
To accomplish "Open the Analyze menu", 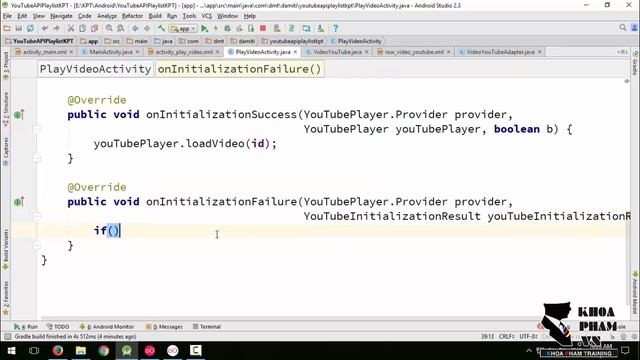I will [107, 16].
